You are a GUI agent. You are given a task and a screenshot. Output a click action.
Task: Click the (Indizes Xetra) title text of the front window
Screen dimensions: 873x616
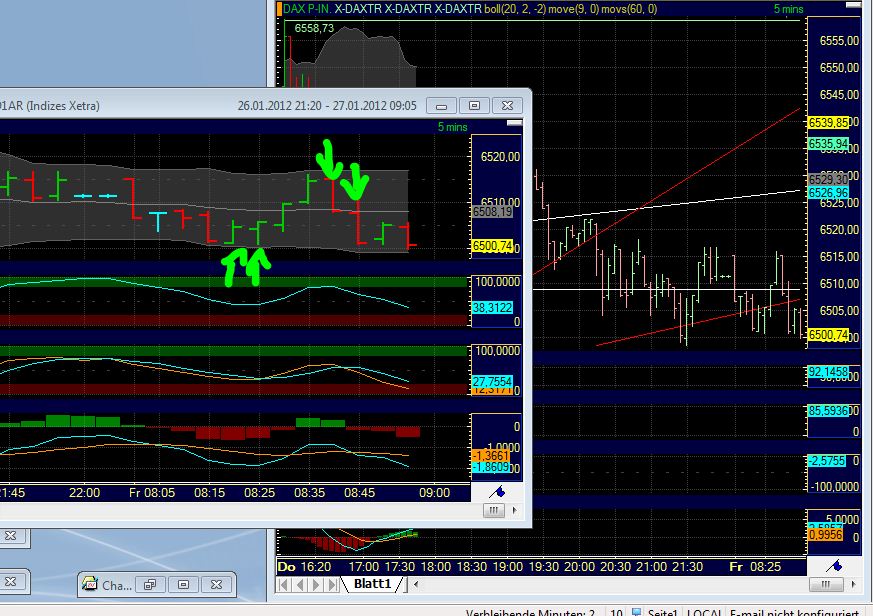[63, 106]
